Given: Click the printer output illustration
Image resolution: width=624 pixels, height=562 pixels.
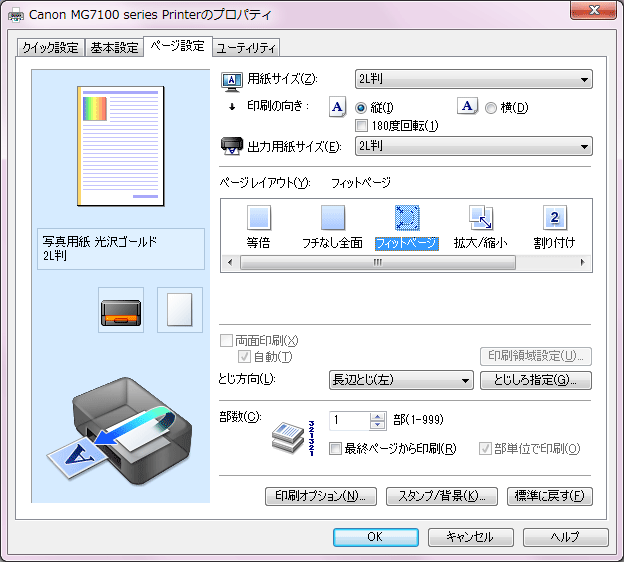Looking at the screenshot, I should [x=120, y=430].
